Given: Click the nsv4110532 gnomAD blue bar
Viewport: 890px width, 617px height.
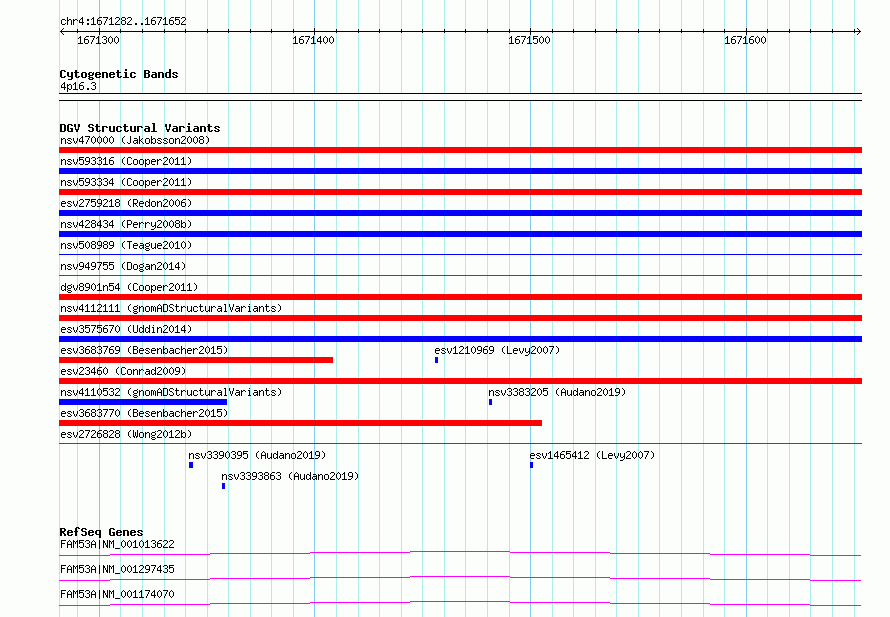Looking at the screenshot, I should click(x=143, y=402).
